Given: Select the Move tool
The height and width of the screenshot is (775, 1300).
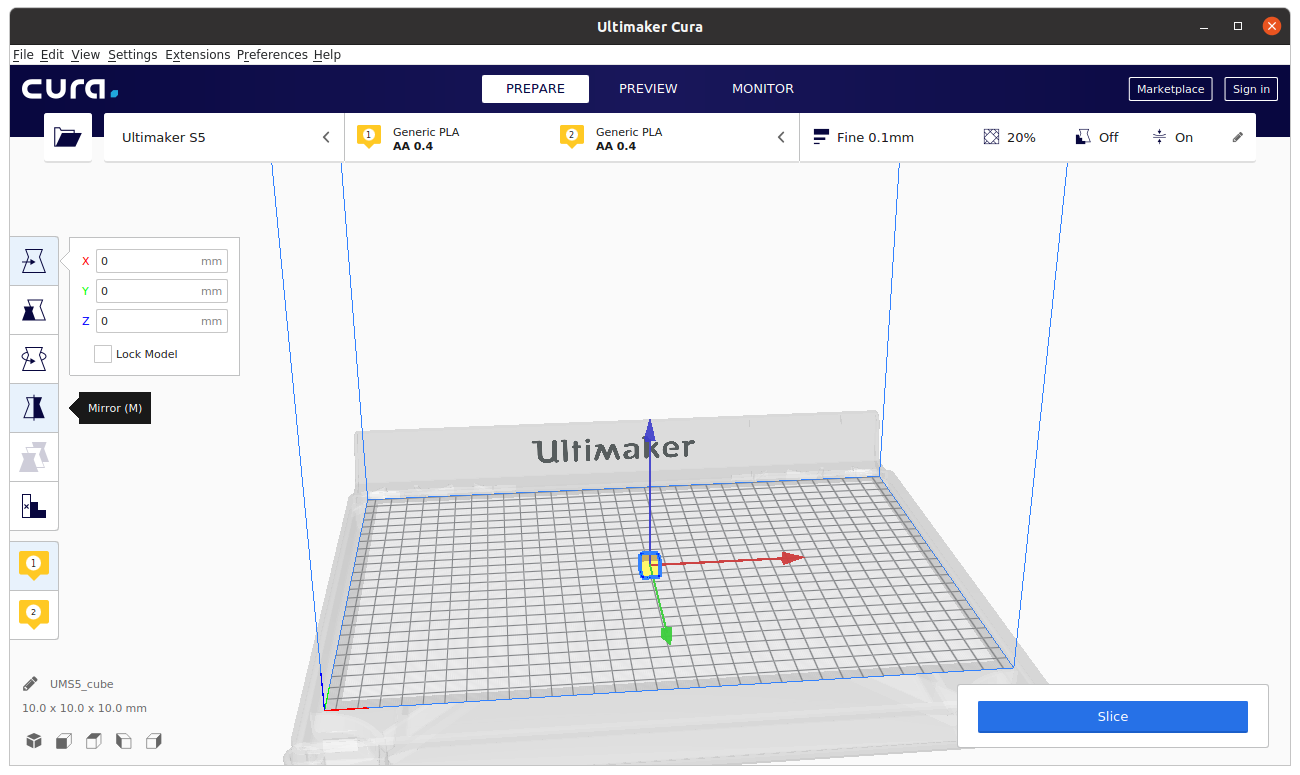Looking at the screenshot, I should (34, 261).
